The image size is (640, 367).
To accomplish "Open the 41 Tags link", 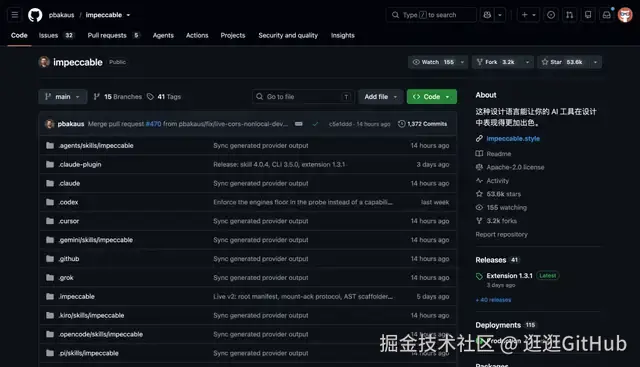I will point(164,97).
